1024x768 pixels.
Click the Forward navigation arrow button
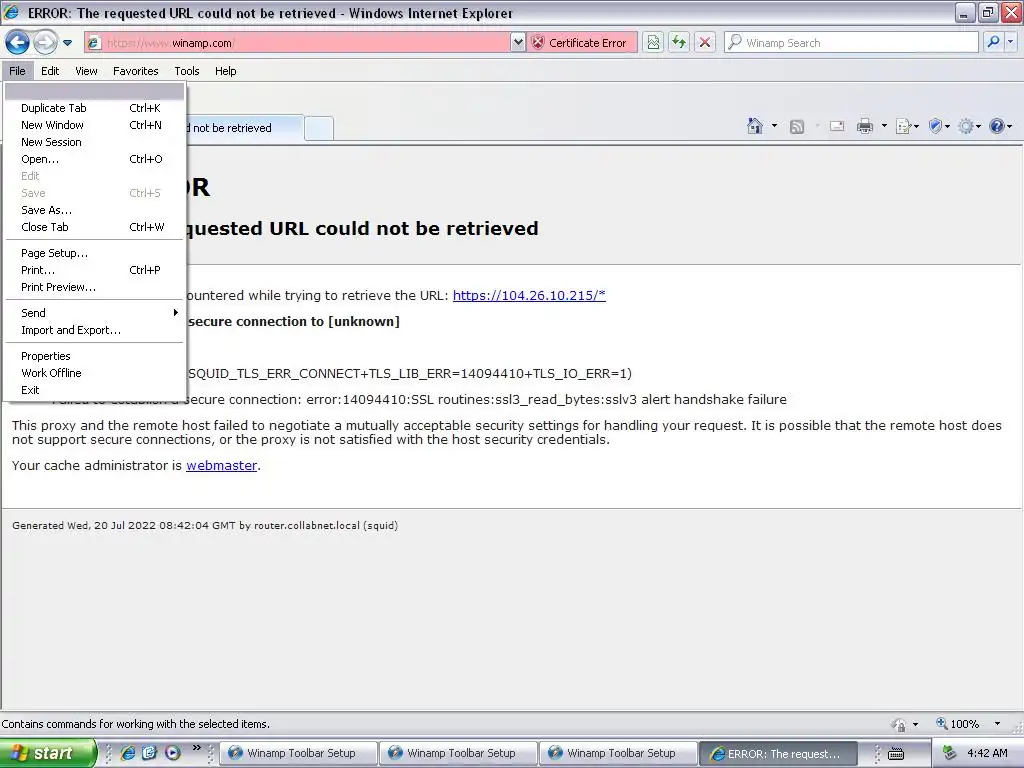point(45,43)
